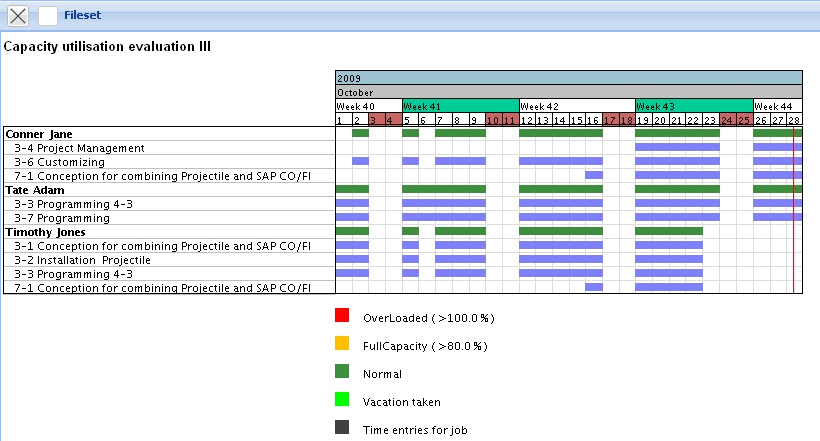Select the Conner Jane resource row
Viewport: 820px width, 441px height.
coord(40,134)
